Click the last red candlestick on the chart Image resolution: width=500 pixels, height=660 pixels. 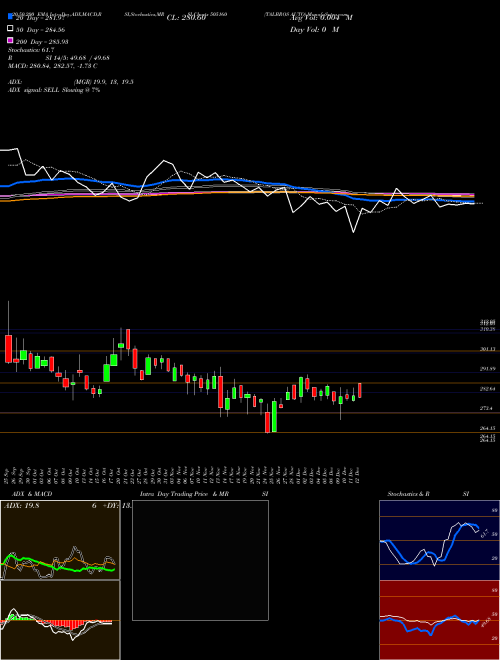[360, 391]
